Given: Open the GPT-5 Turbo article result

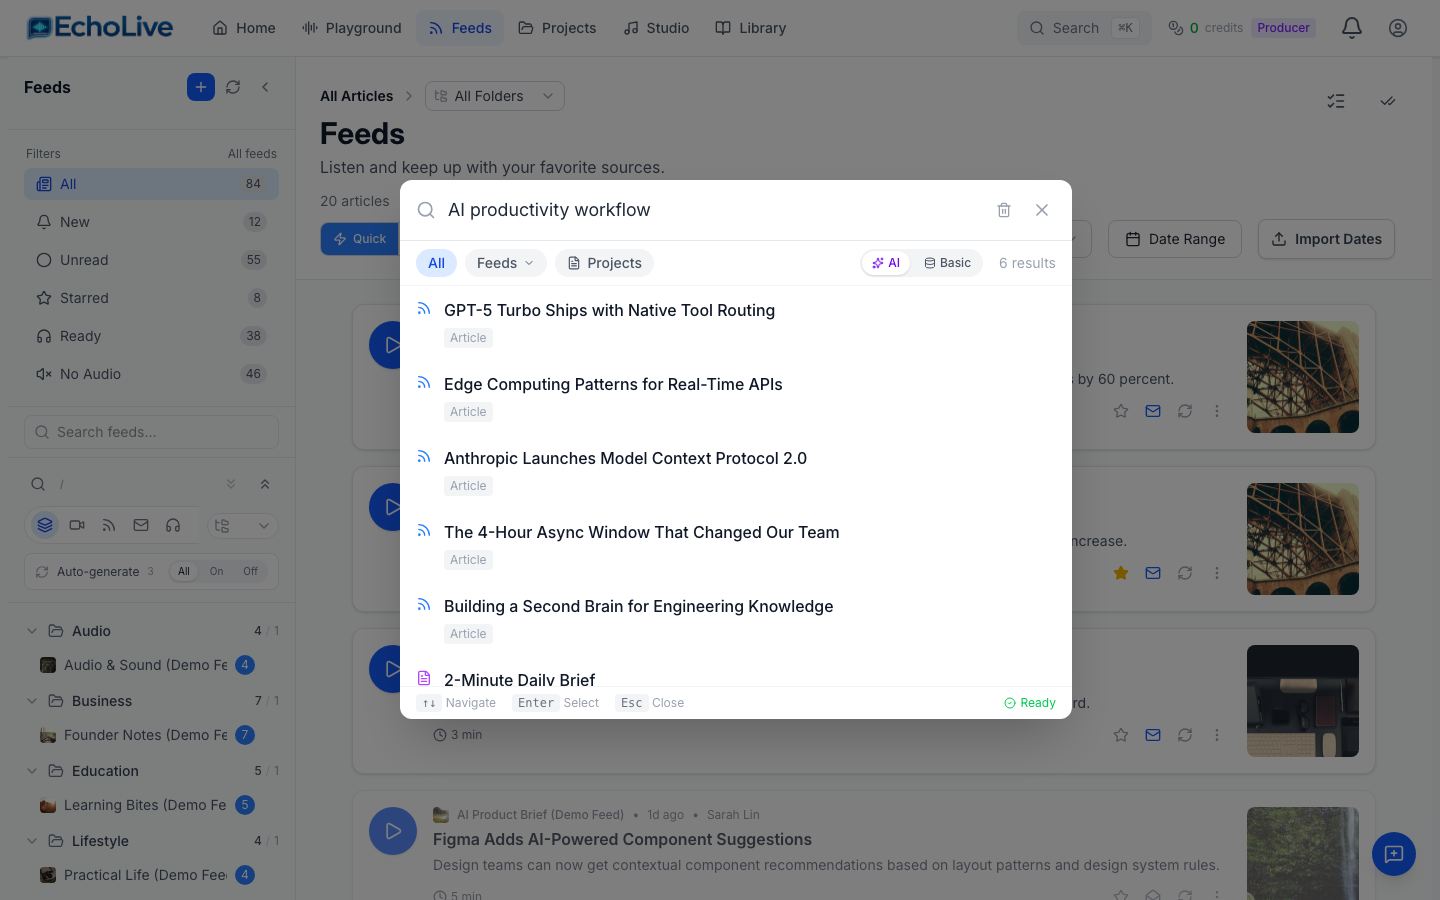Looking at the screenshot, I should [610, 310].
